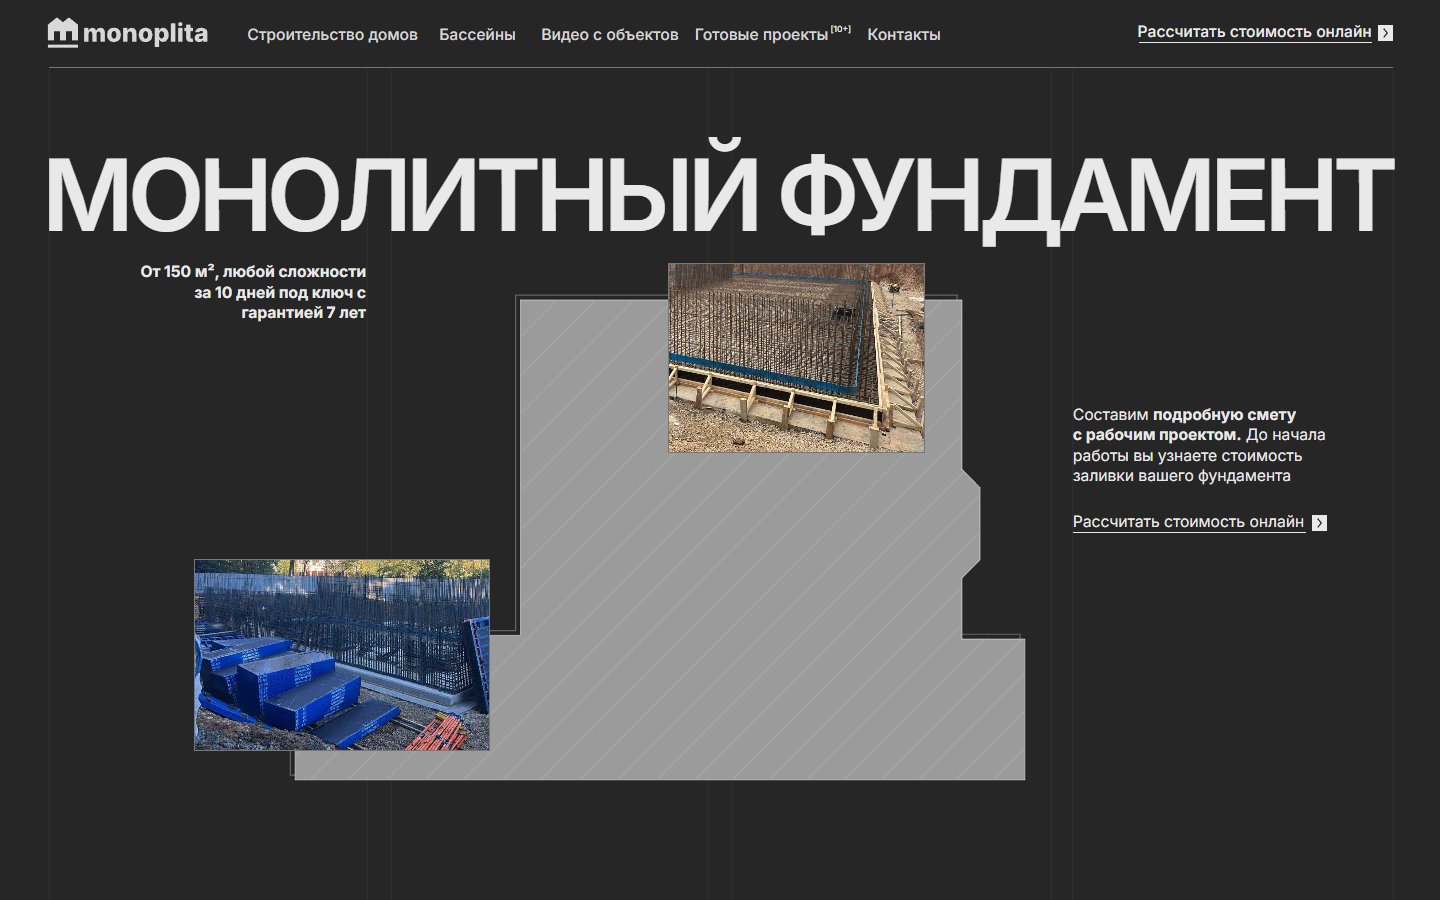Open the 'Строительство домов' menu item

tap(332, 35)
